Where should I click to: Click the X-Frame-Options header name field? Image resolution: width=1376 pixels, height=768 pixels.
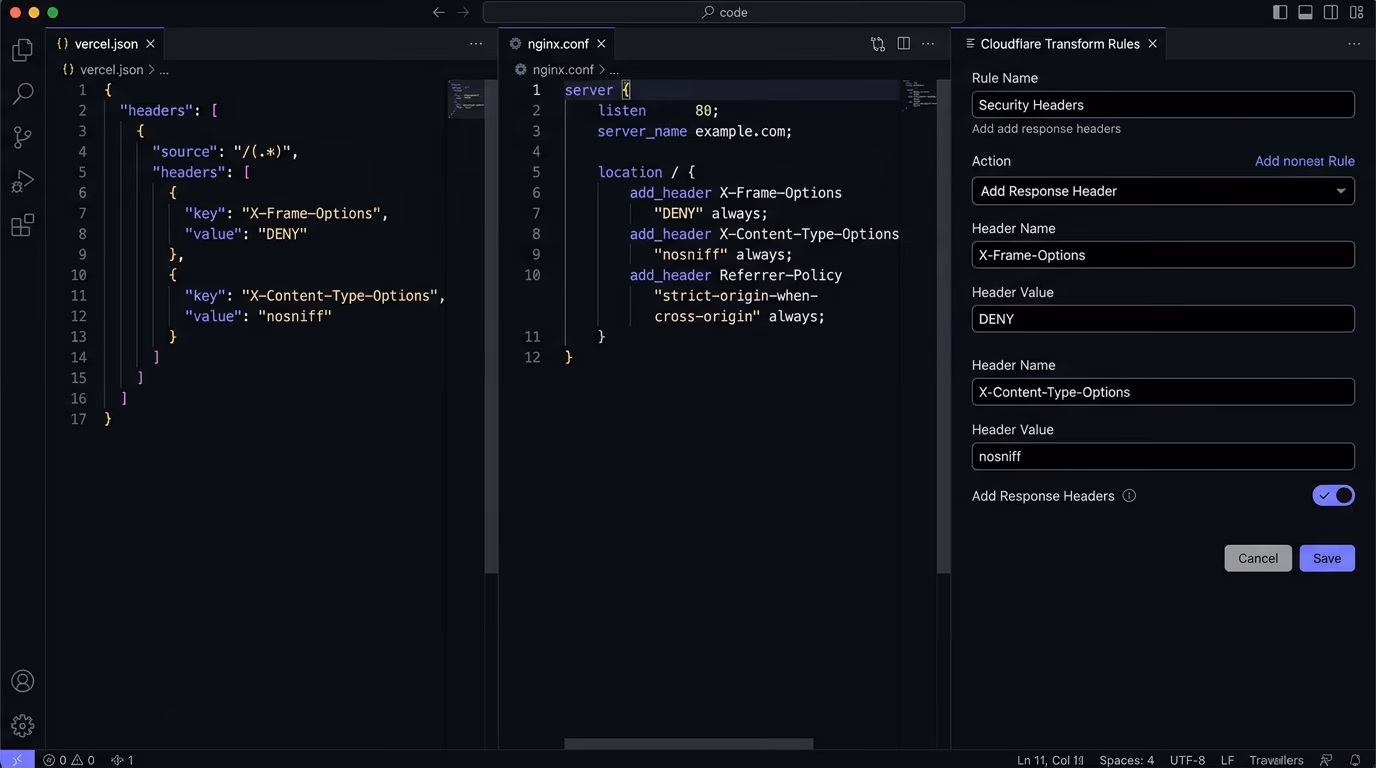(1163, 255)
